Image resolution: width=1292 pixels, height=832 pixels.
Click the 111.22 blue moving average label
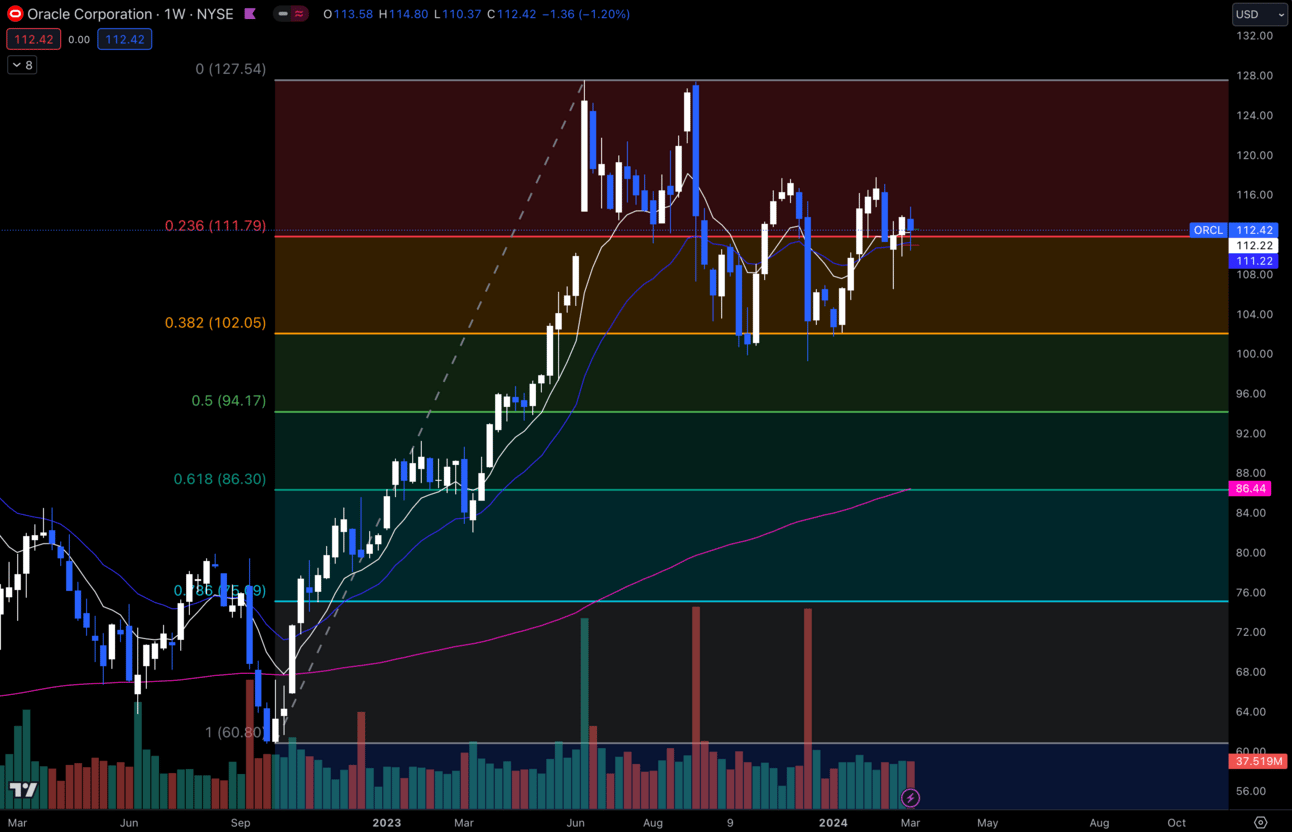[x=1254, y=261]
